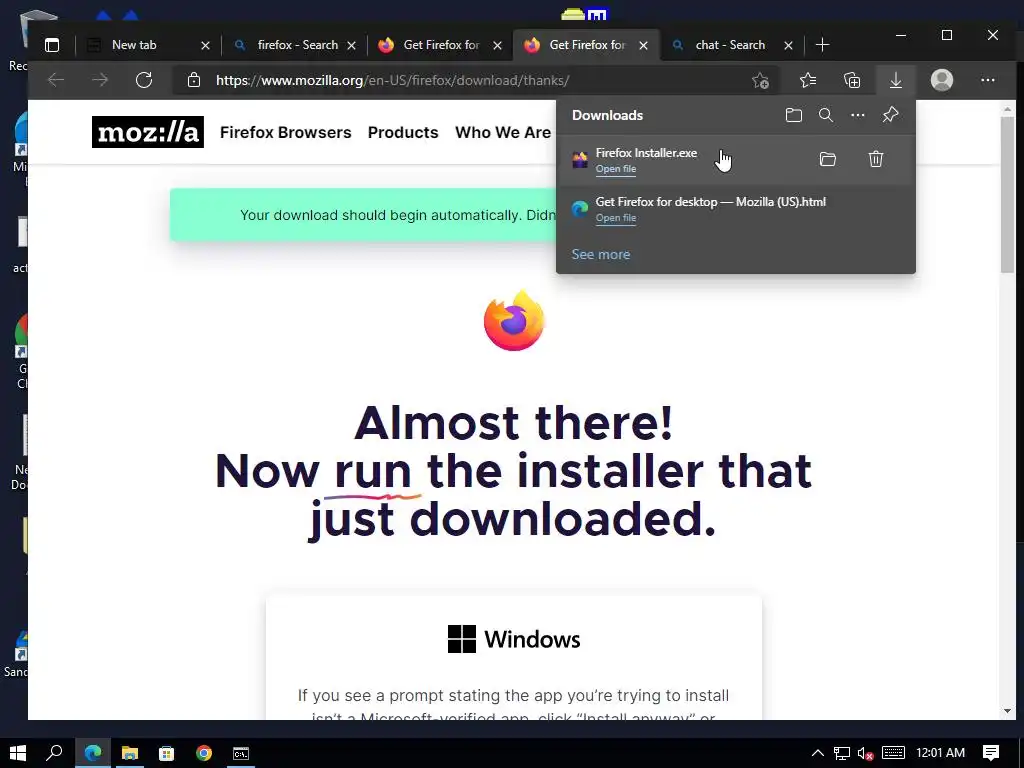This screenshot has width=1024, height=768.
Task: Pin the Downloads panel
Action: point(890,116)
